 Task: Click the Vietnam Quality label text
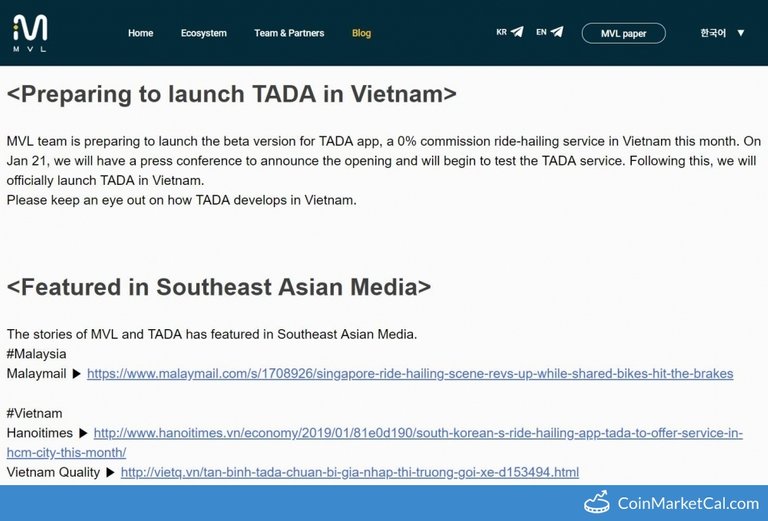[x=53, y=472]
